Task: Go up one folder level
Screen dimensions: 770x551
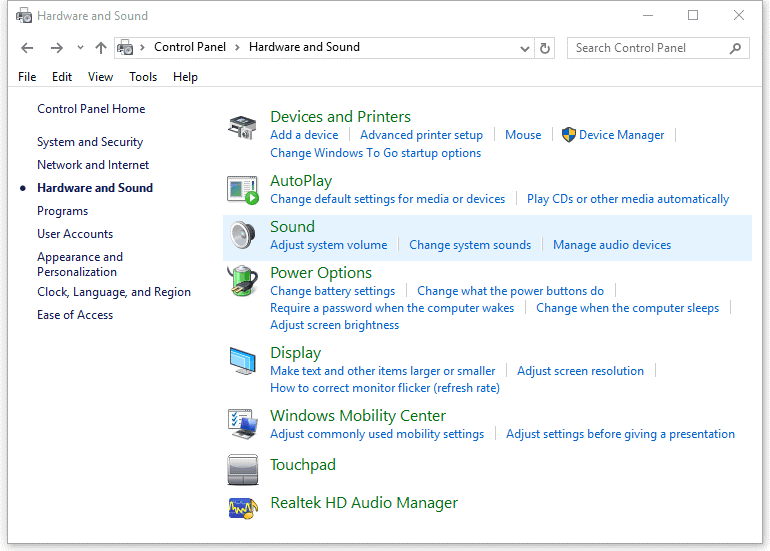Action: tap(100, 48)
